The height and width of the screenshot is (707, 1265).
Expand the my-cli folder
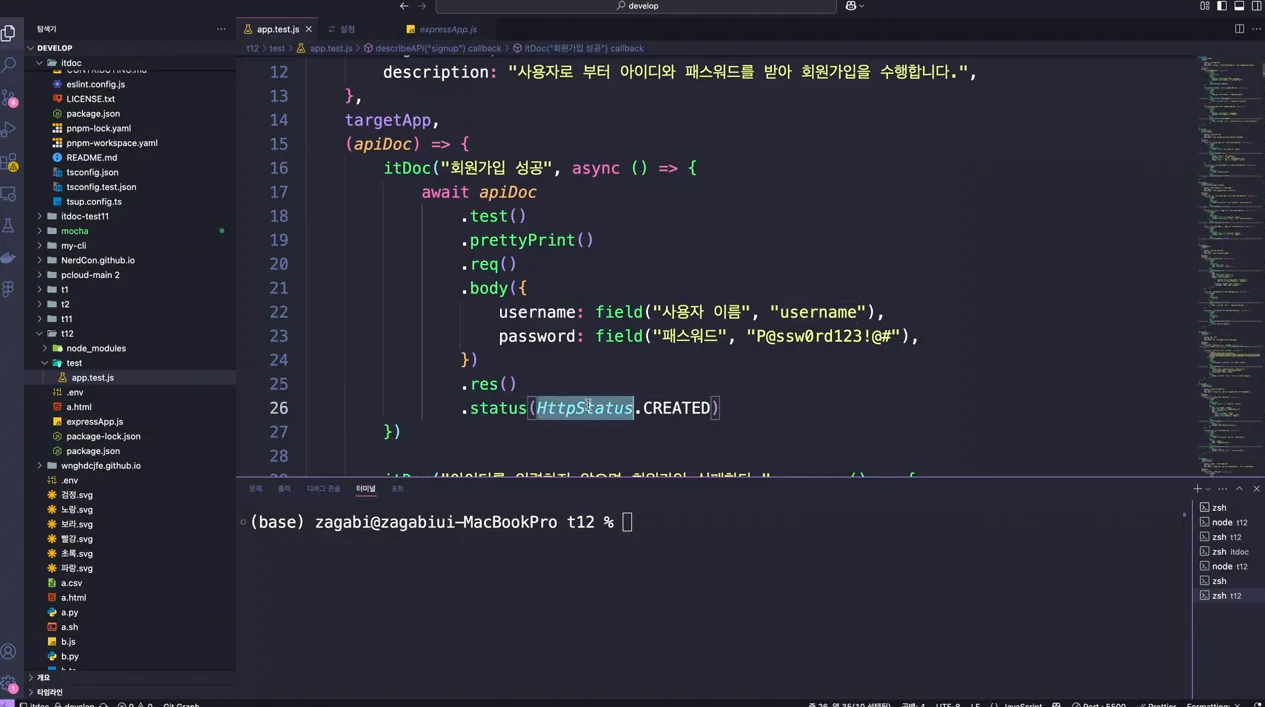[130, 245]
